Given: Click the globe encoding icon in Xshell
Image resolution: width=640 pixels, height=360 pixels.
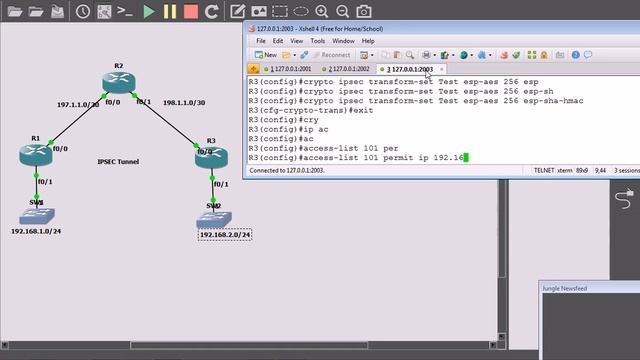Looking at the screenshot, I should pyautogui.click(x=463, y=55).
